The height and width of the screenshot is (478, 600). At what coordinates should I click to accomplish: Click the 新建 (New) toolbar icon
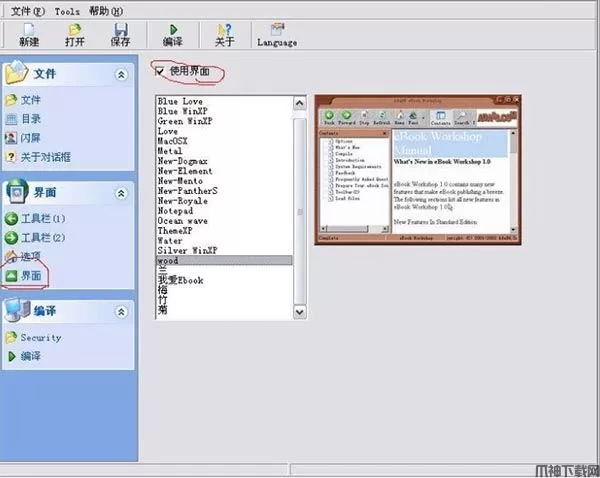point(28,29)
